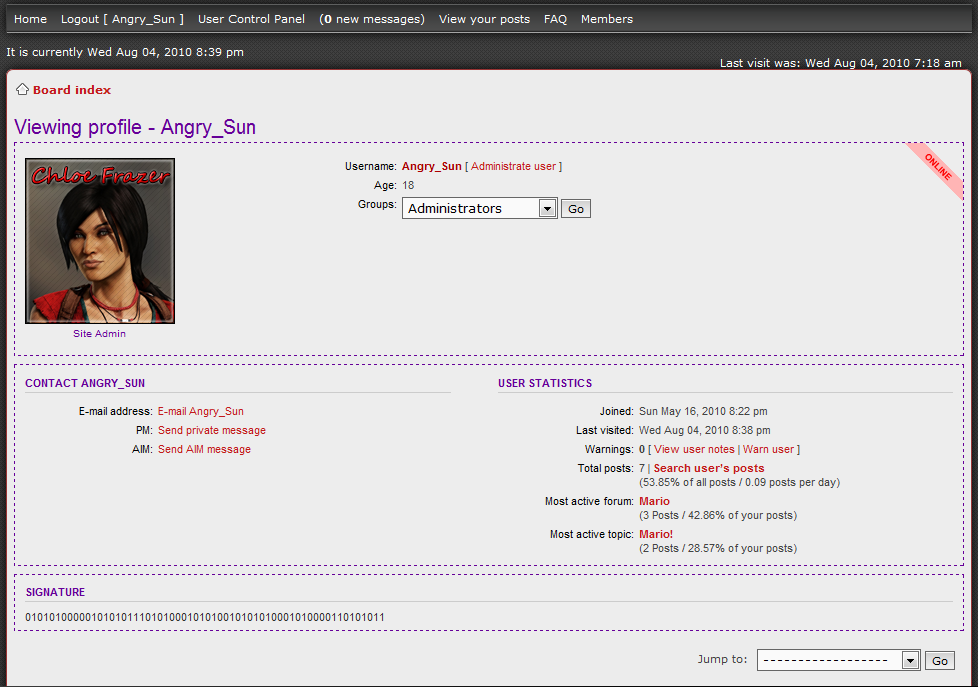Open the Groups dropdown showing Administrators

coord(479,209)
